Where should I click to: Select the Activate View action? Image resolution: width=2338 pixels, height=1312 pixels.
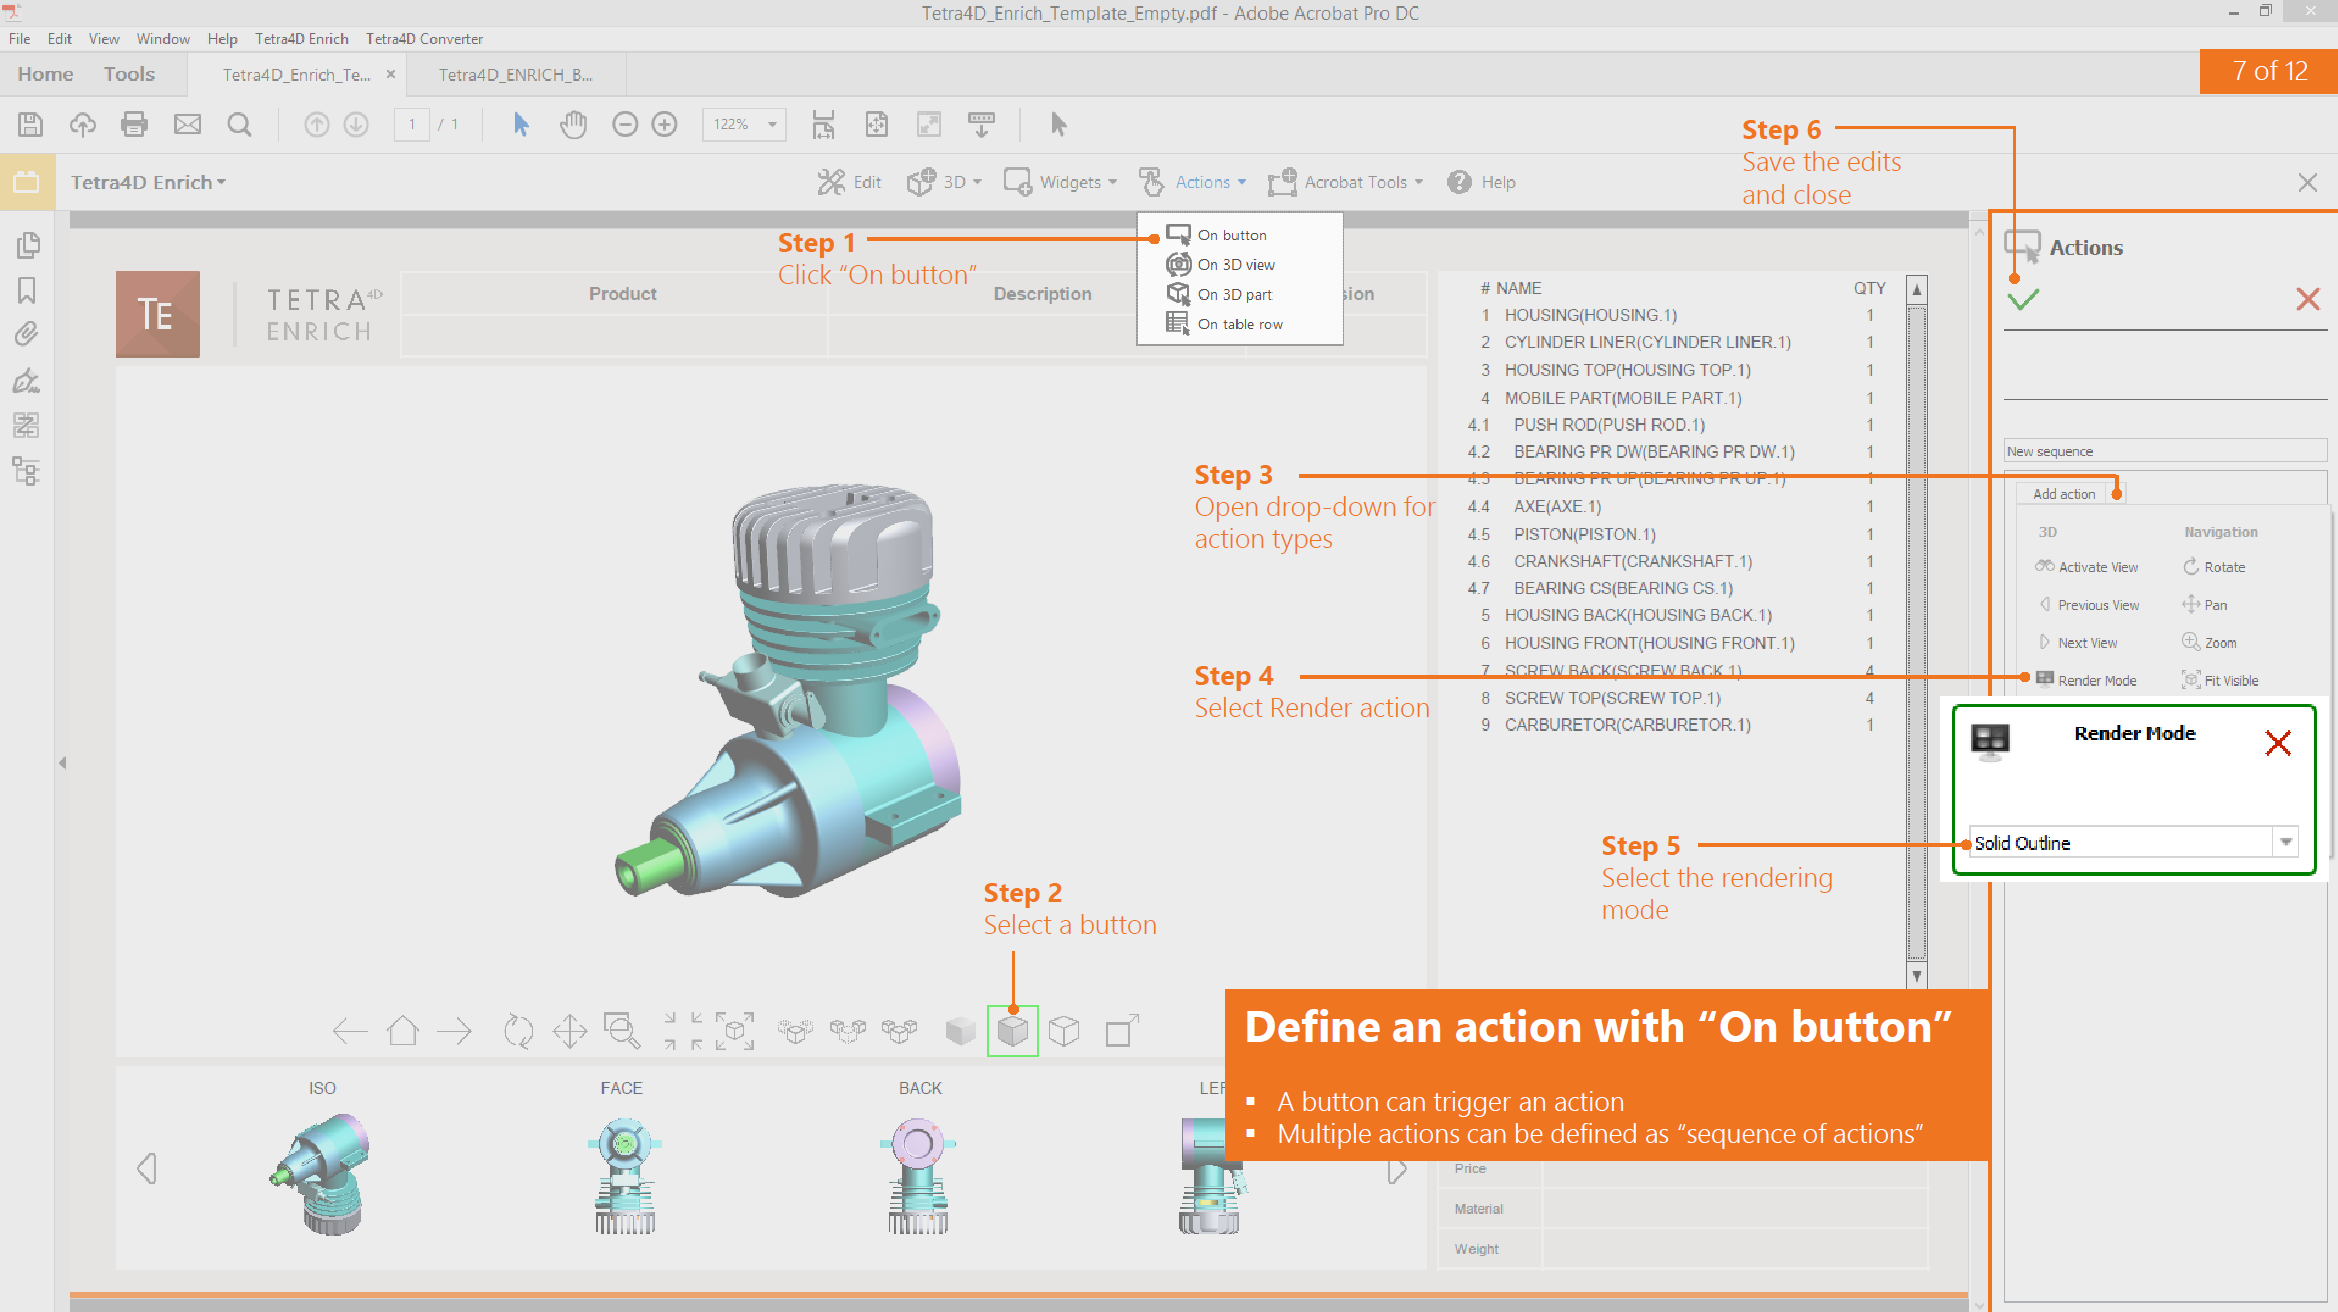(x=2087, y=567)
